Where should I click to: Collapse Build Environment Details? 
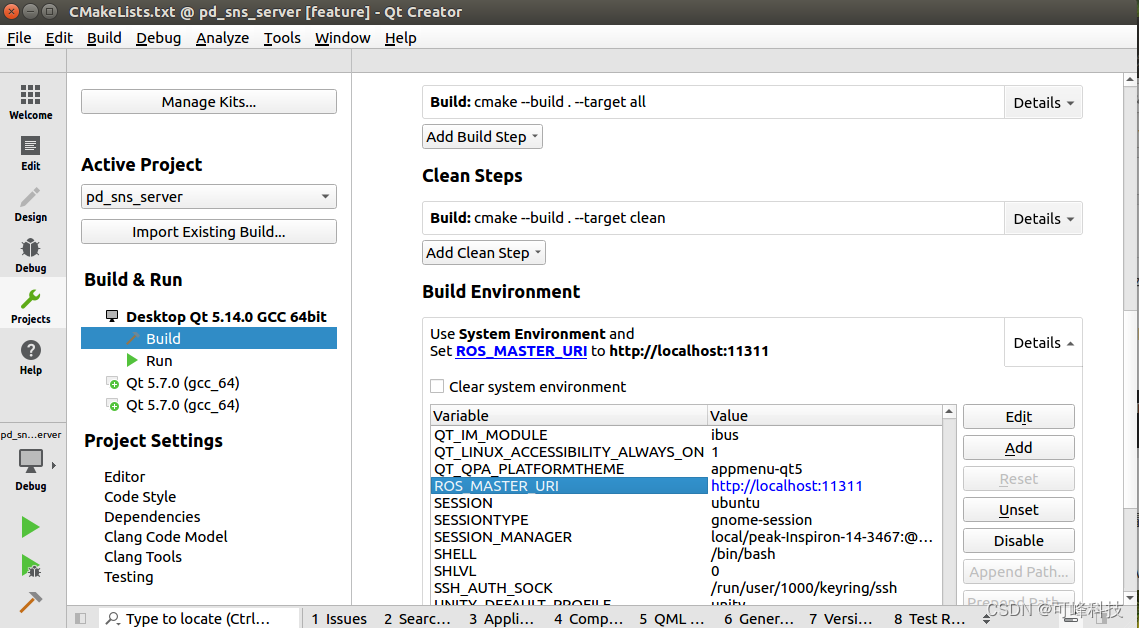click(x=1043, y=343)
